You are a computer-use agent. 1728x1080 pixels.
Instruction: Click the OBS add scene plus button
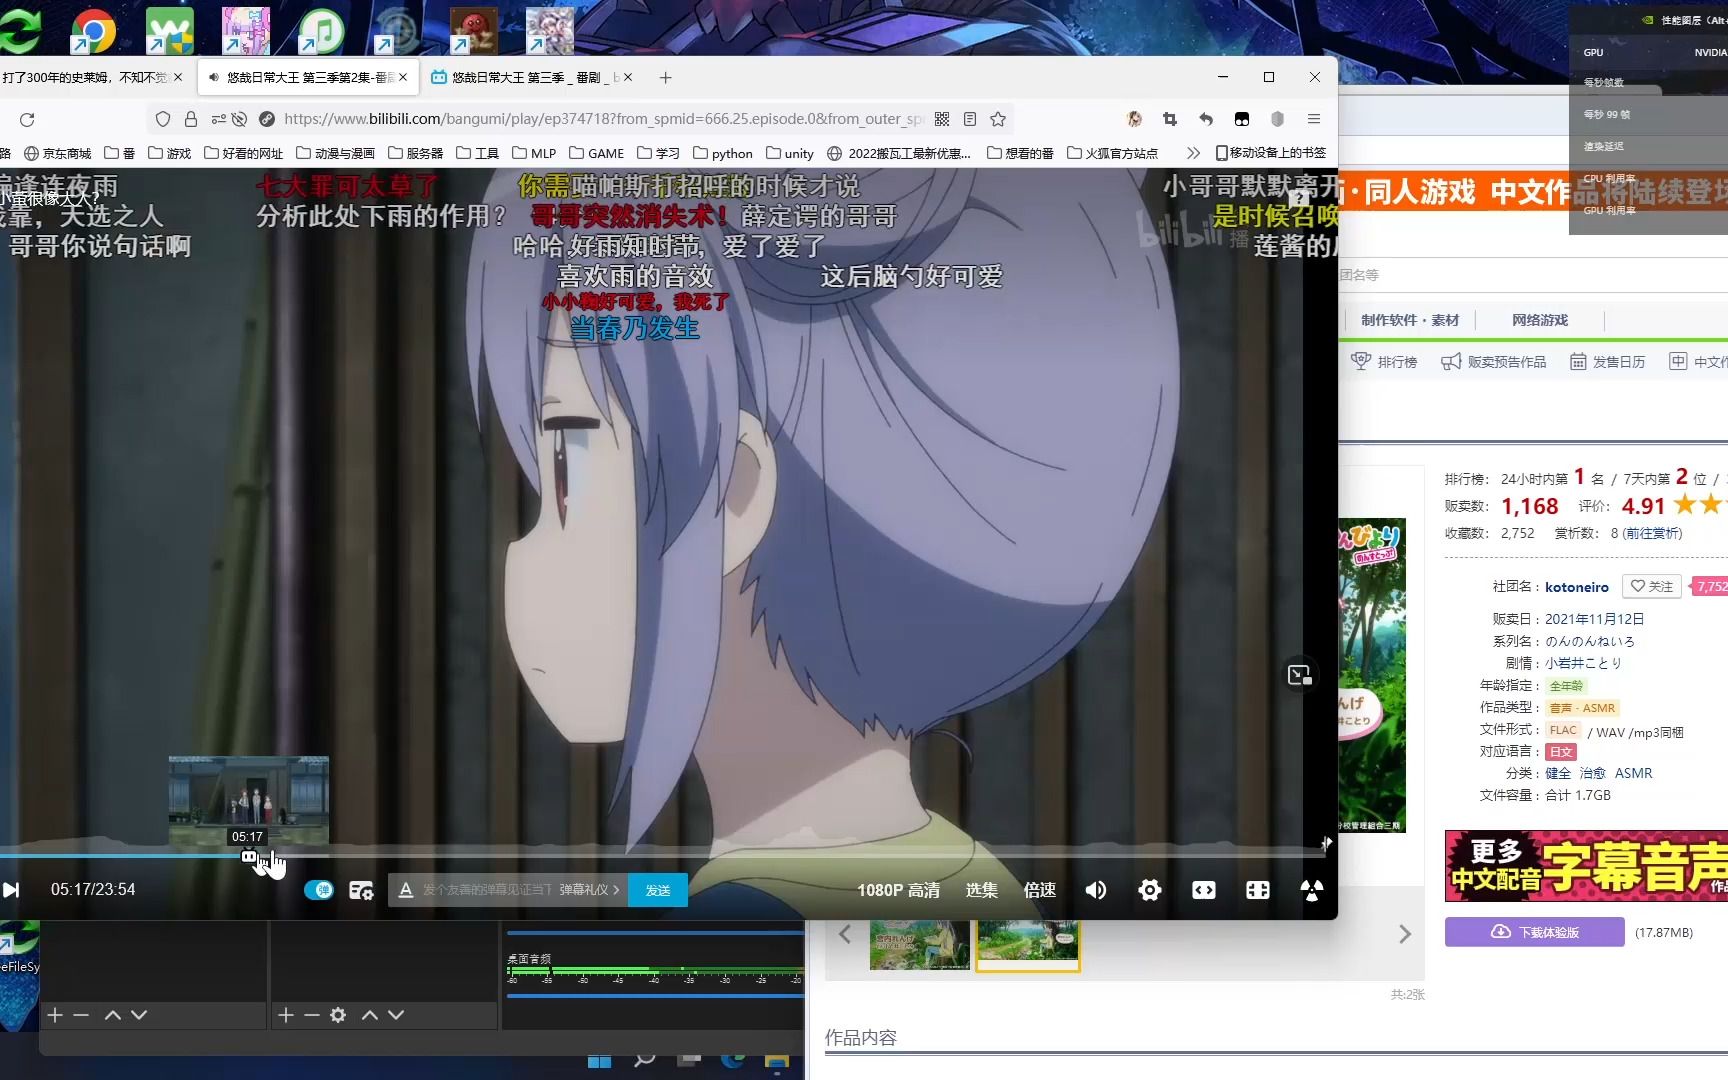[x=55, y=1015]
